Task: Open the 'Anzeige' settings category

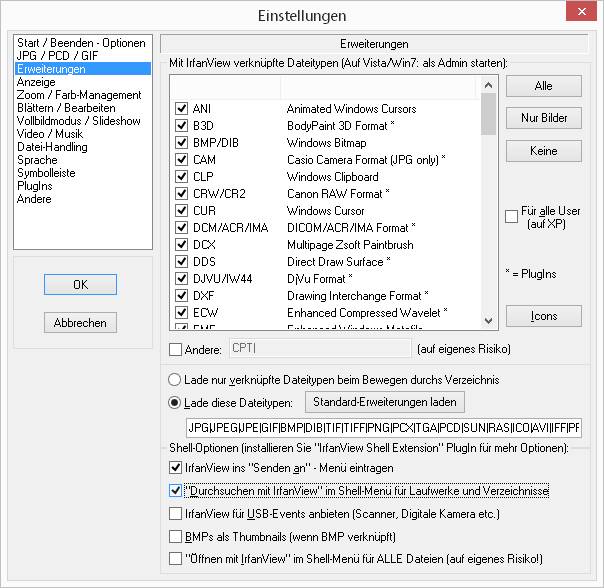Action: [36, 82]
